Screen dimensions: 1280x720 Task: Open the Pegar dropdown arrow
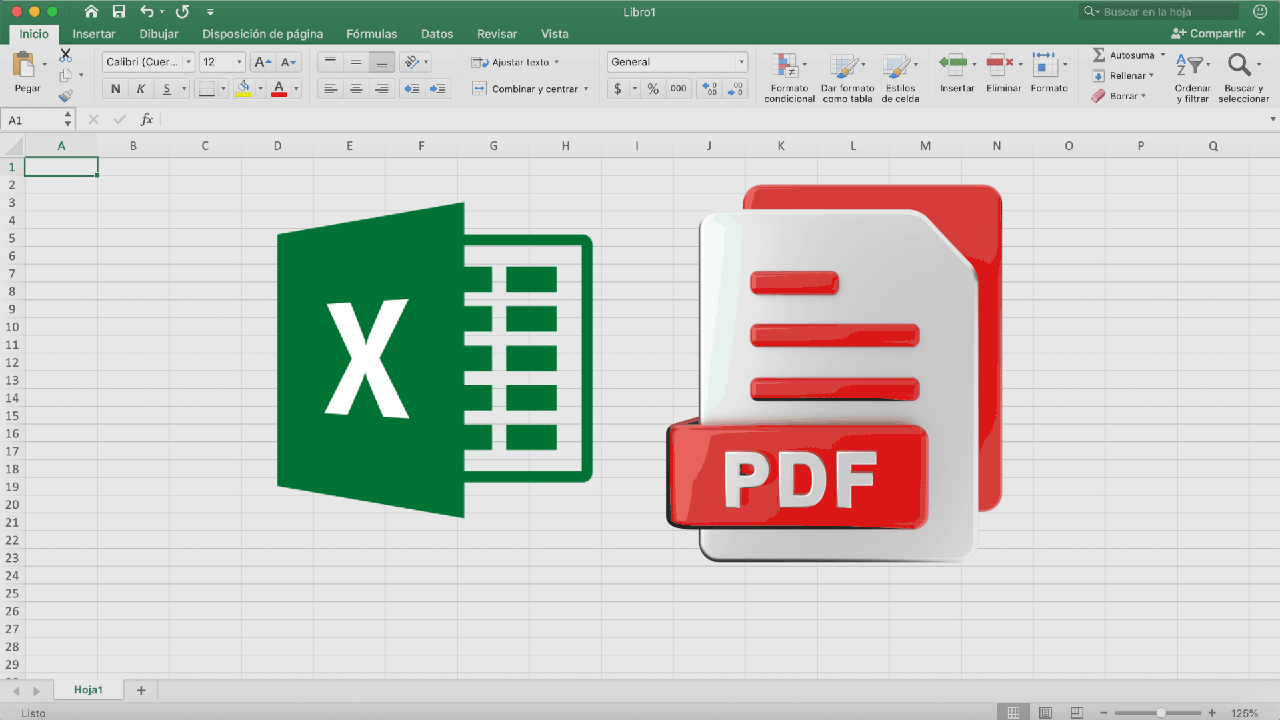click(45, 65)
